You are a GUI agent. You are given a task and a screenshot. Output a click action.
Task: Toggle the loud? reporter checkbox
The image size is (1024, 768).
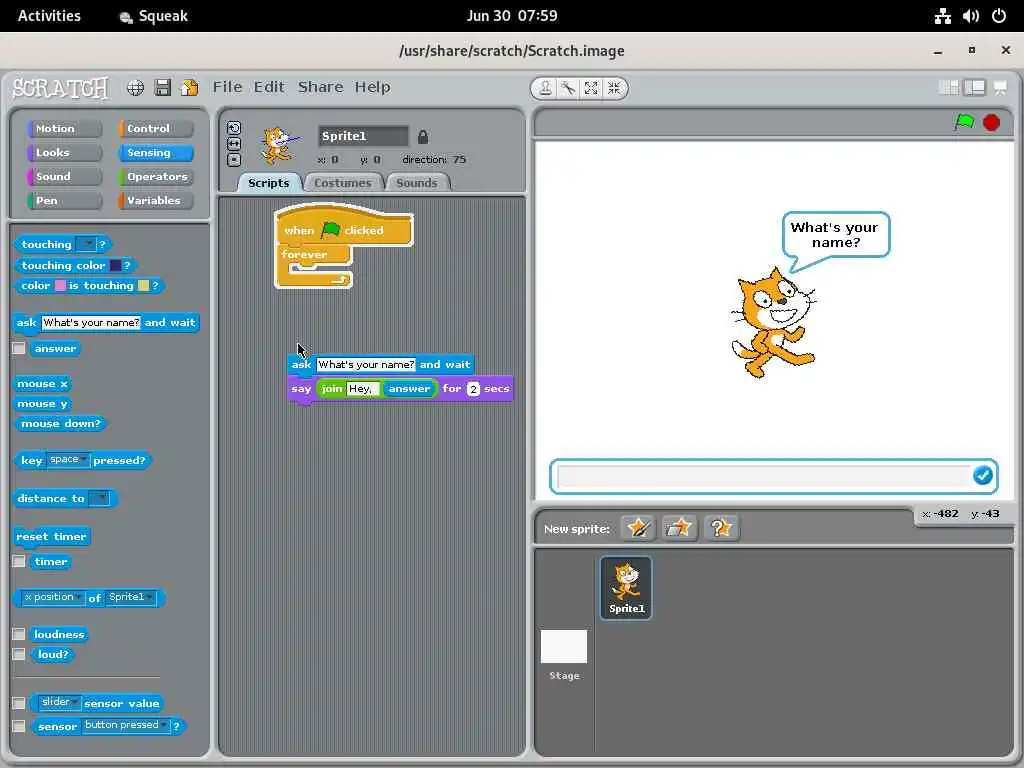tap(19, 654)
